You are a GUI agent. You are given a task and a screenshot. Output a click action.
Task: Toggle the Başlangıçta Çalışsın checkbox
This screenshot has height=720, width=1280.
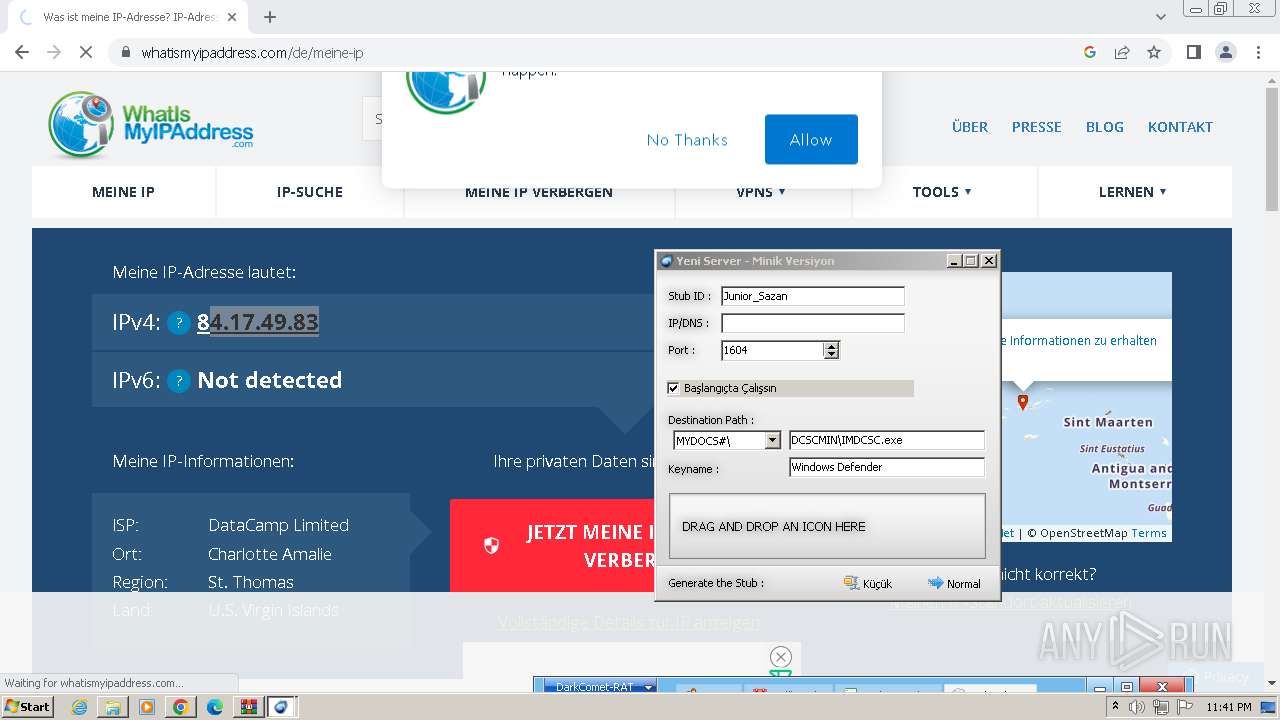pyautogui.click(x=673, y=388)
